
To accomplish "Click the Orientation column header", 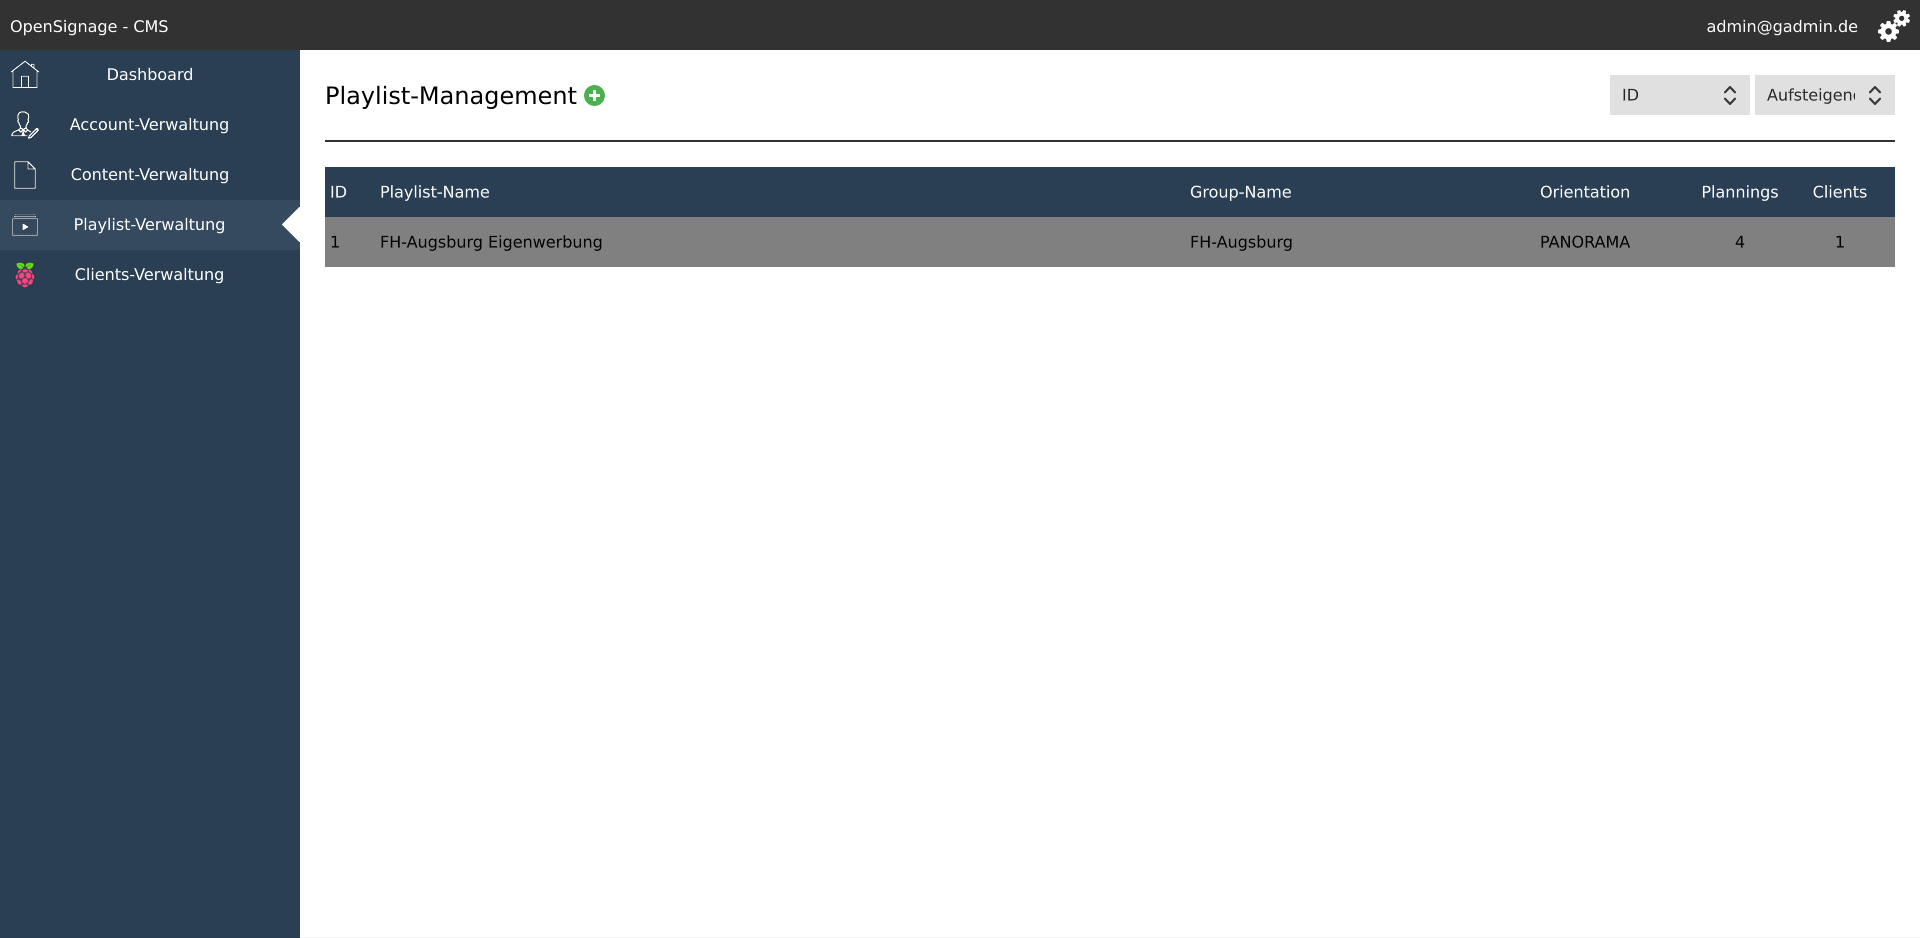I will pos(1584,192).
